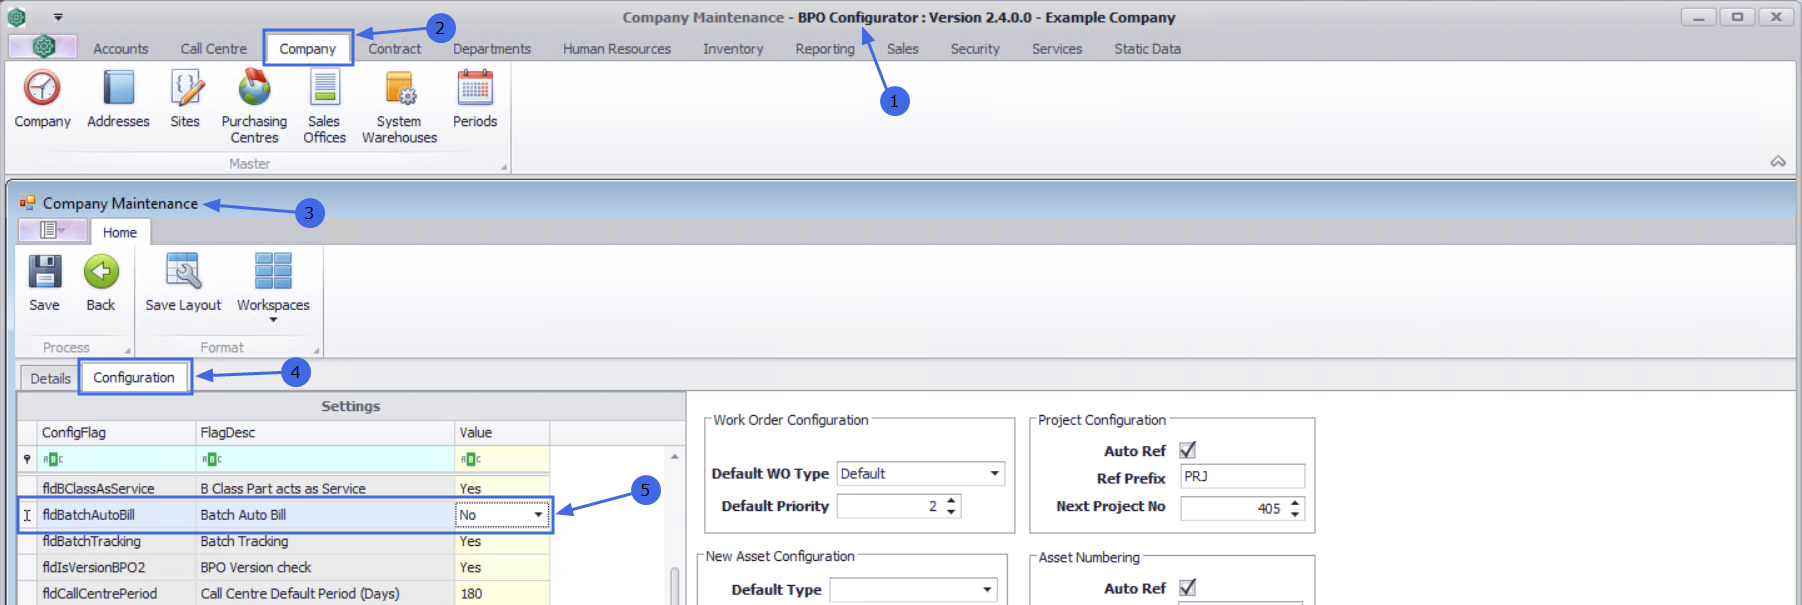Click the application orb button next to Accounts
The image size is (1802, 605).
click(43, 46)
